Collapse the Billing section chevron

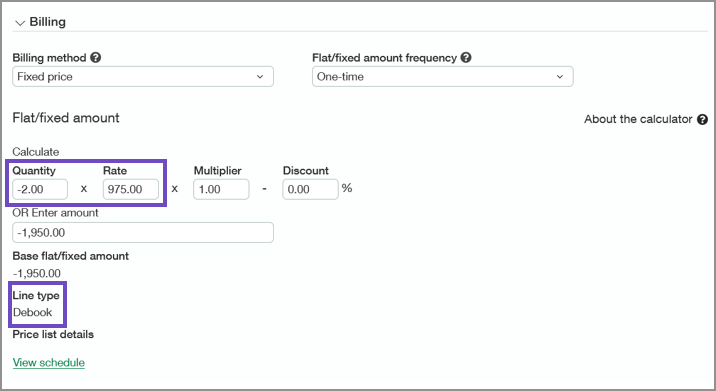20,23
